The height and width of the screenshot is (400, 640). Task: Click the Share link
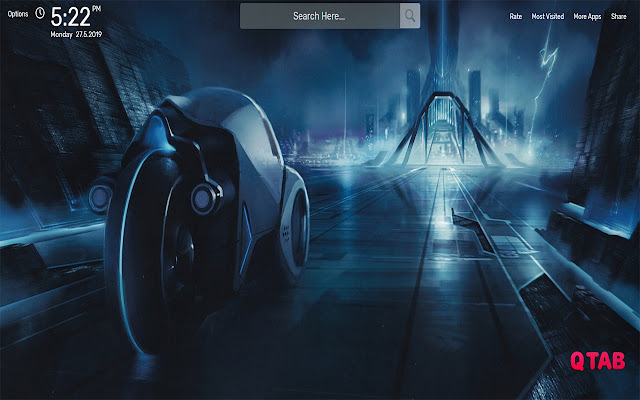618,16
